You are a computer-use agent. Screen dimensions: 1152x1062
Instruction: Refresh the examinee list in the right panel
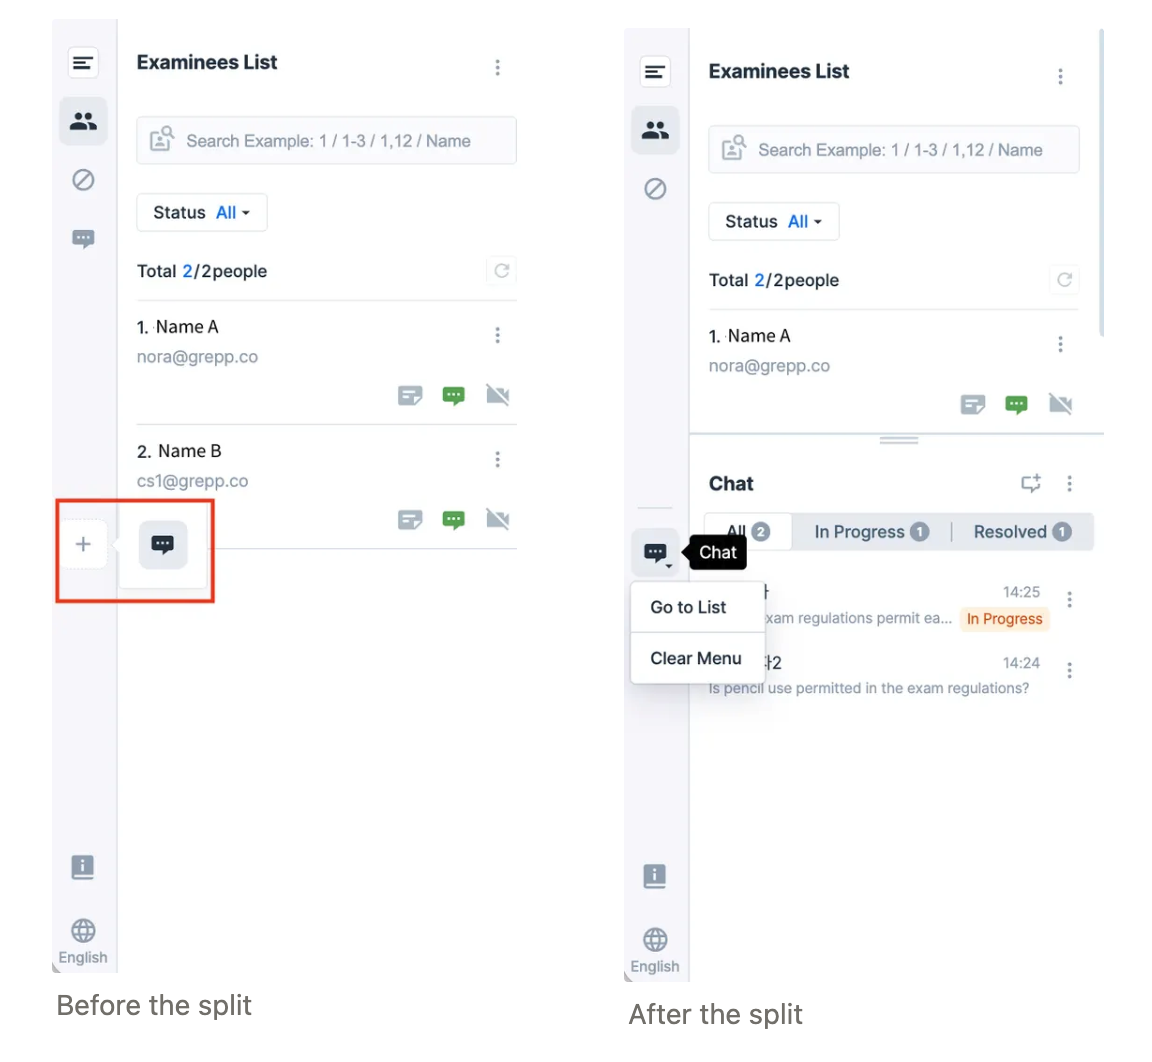pyautogui.click(x=1064, y=280)
